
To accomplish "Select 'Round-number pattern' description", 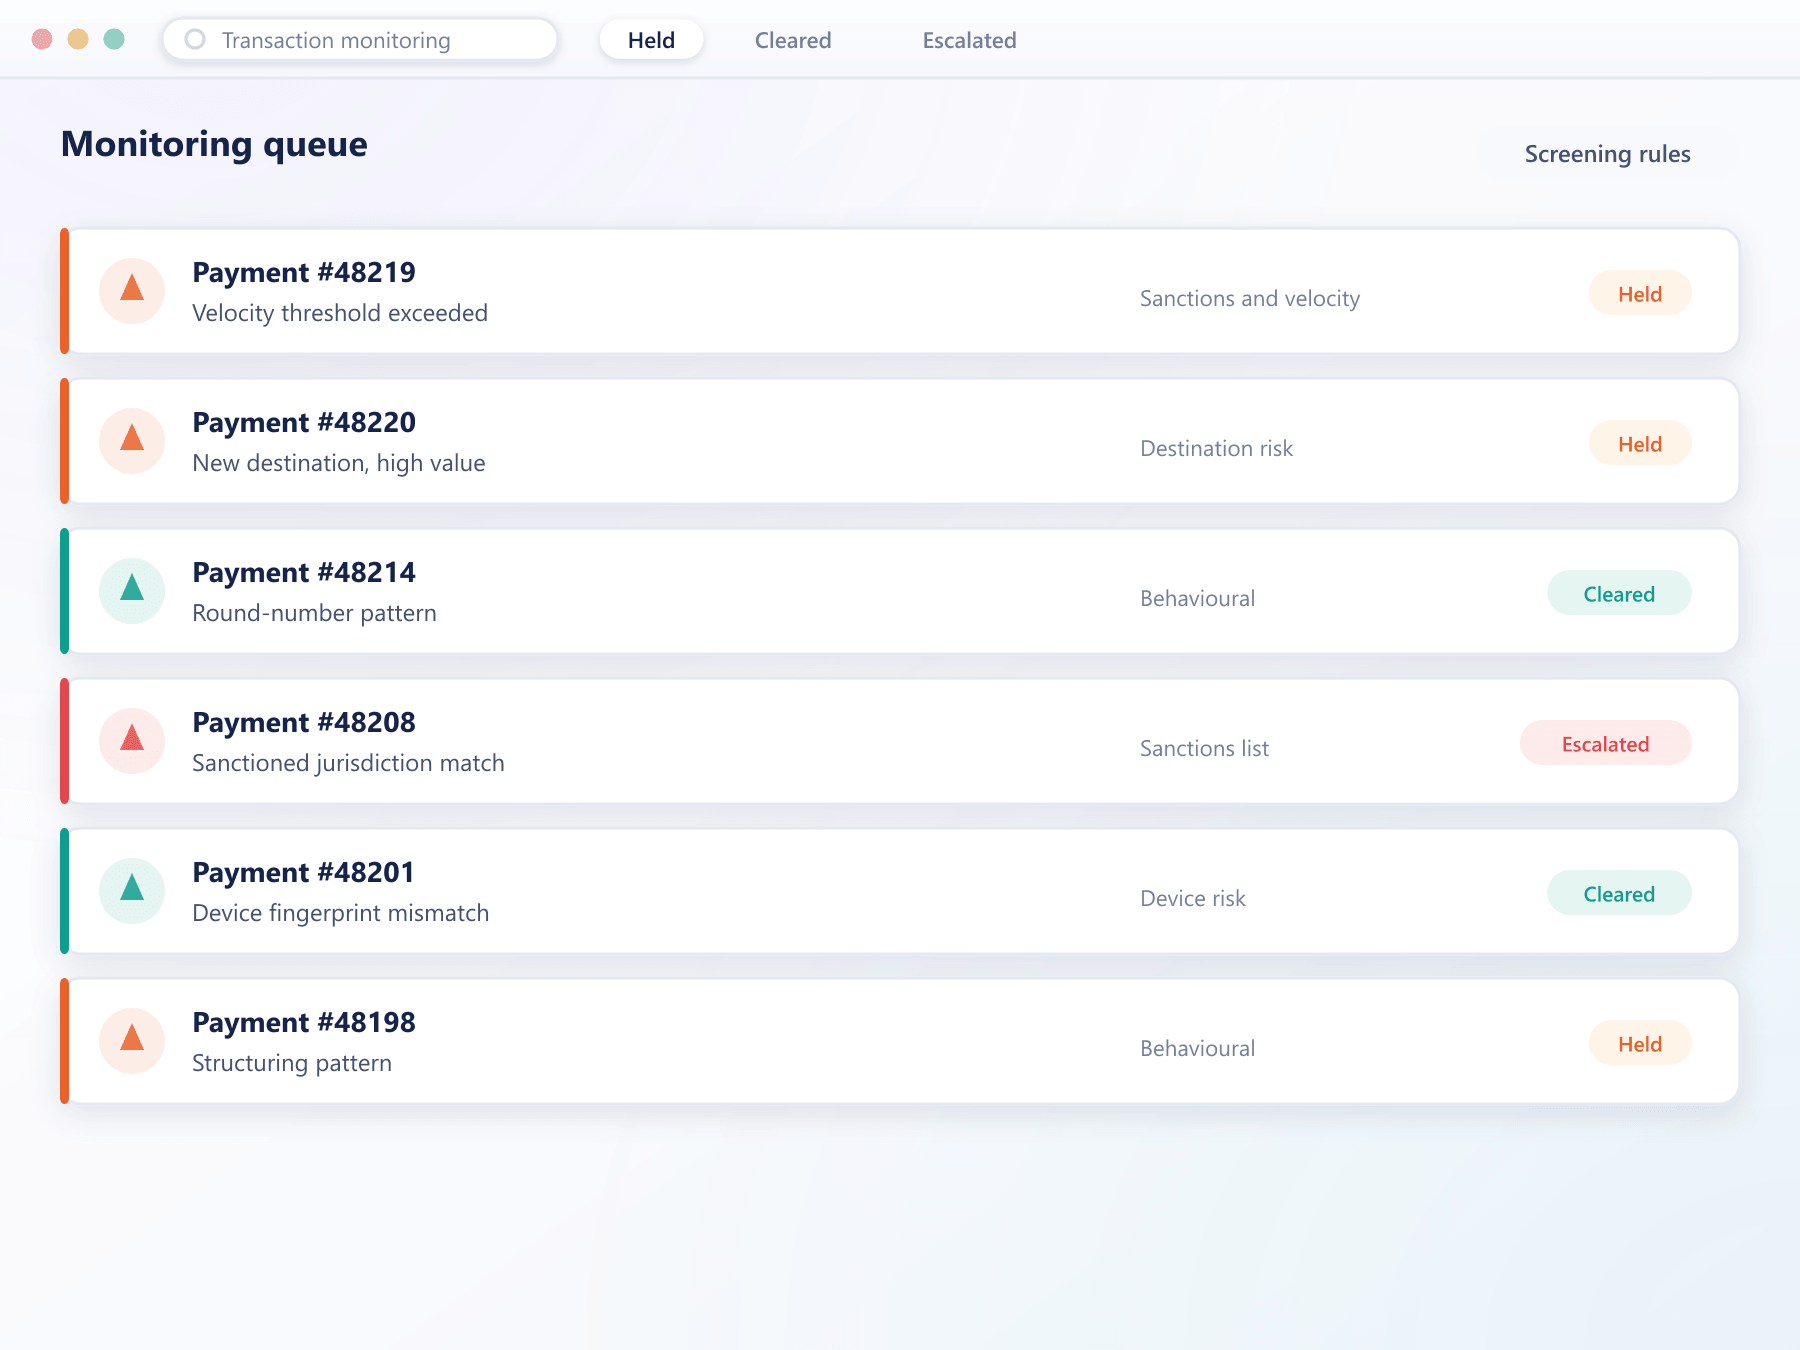I will (x=314, y=613).
